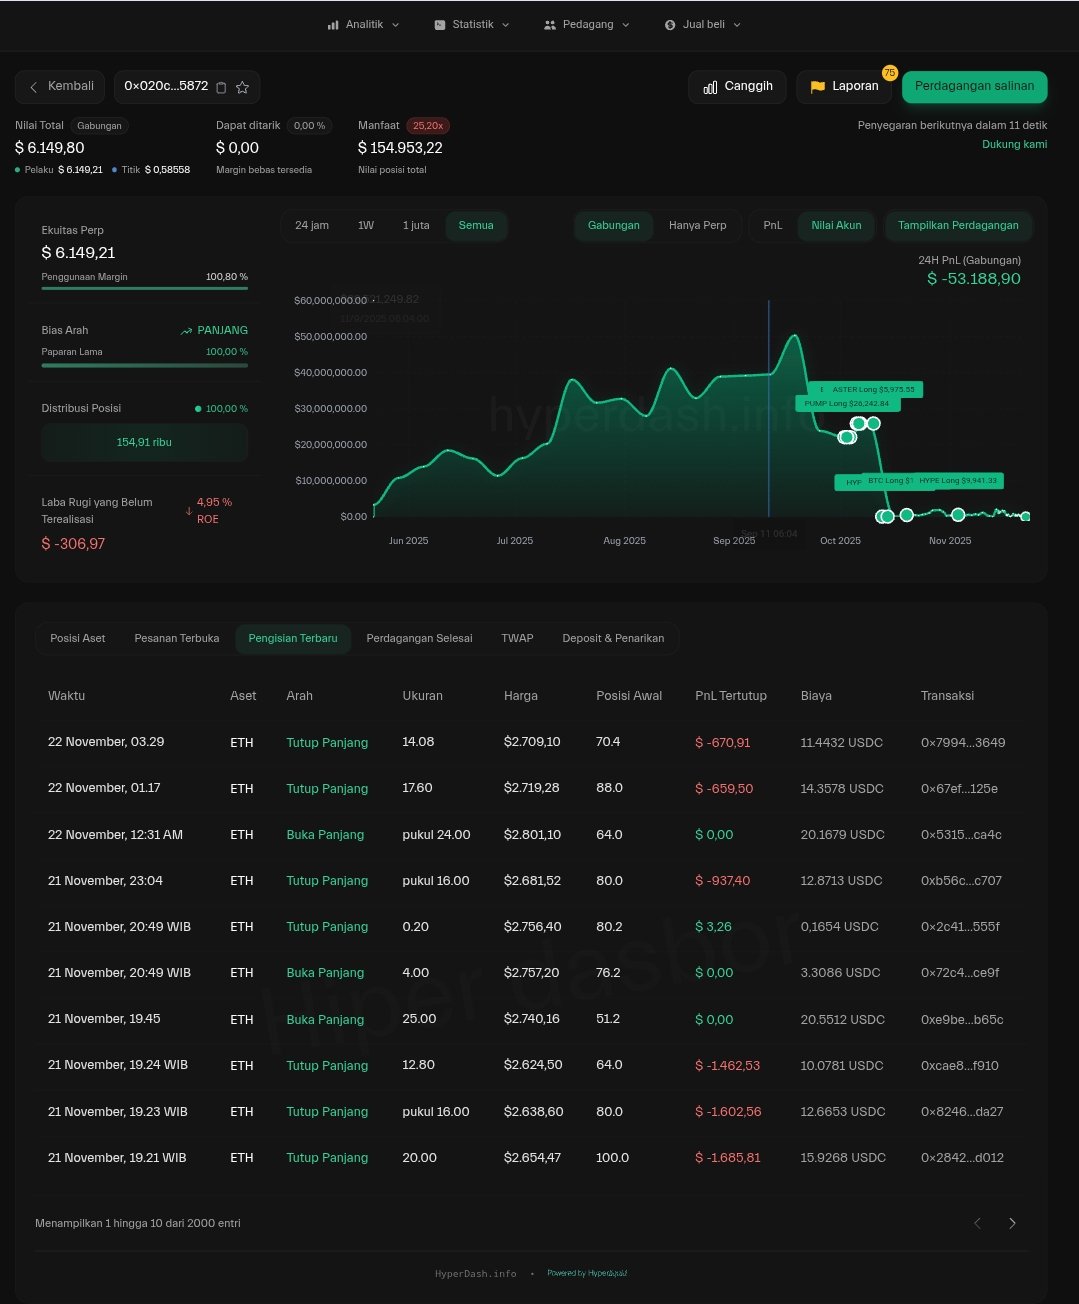Go to next page of fills
Screen dimensions: 1079x1304
pos(1012,1223)
